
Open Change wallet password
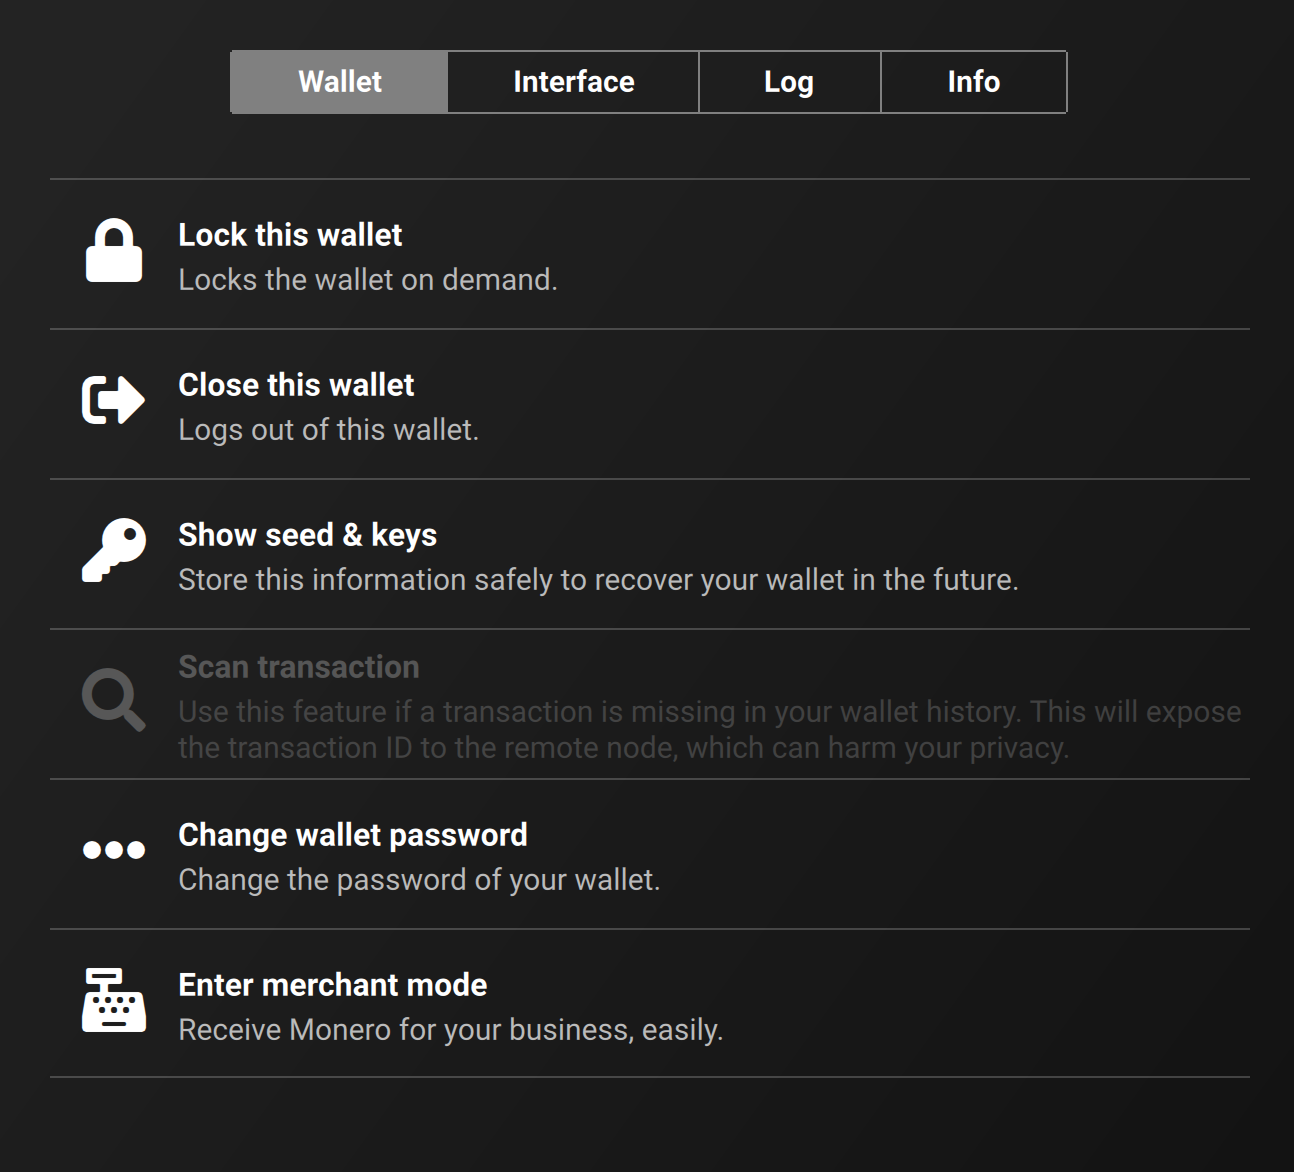pyautogui.click(x=352, y=834)
